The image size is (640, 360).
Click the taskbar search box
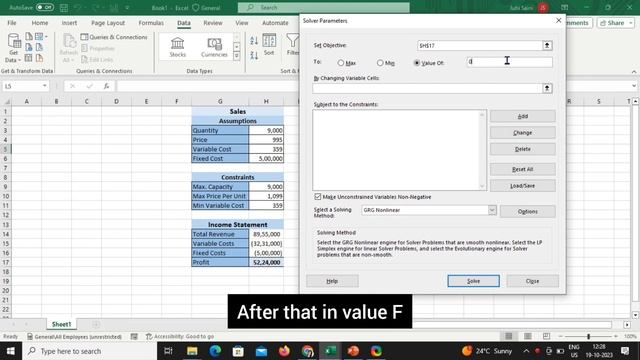pos(90,351)
